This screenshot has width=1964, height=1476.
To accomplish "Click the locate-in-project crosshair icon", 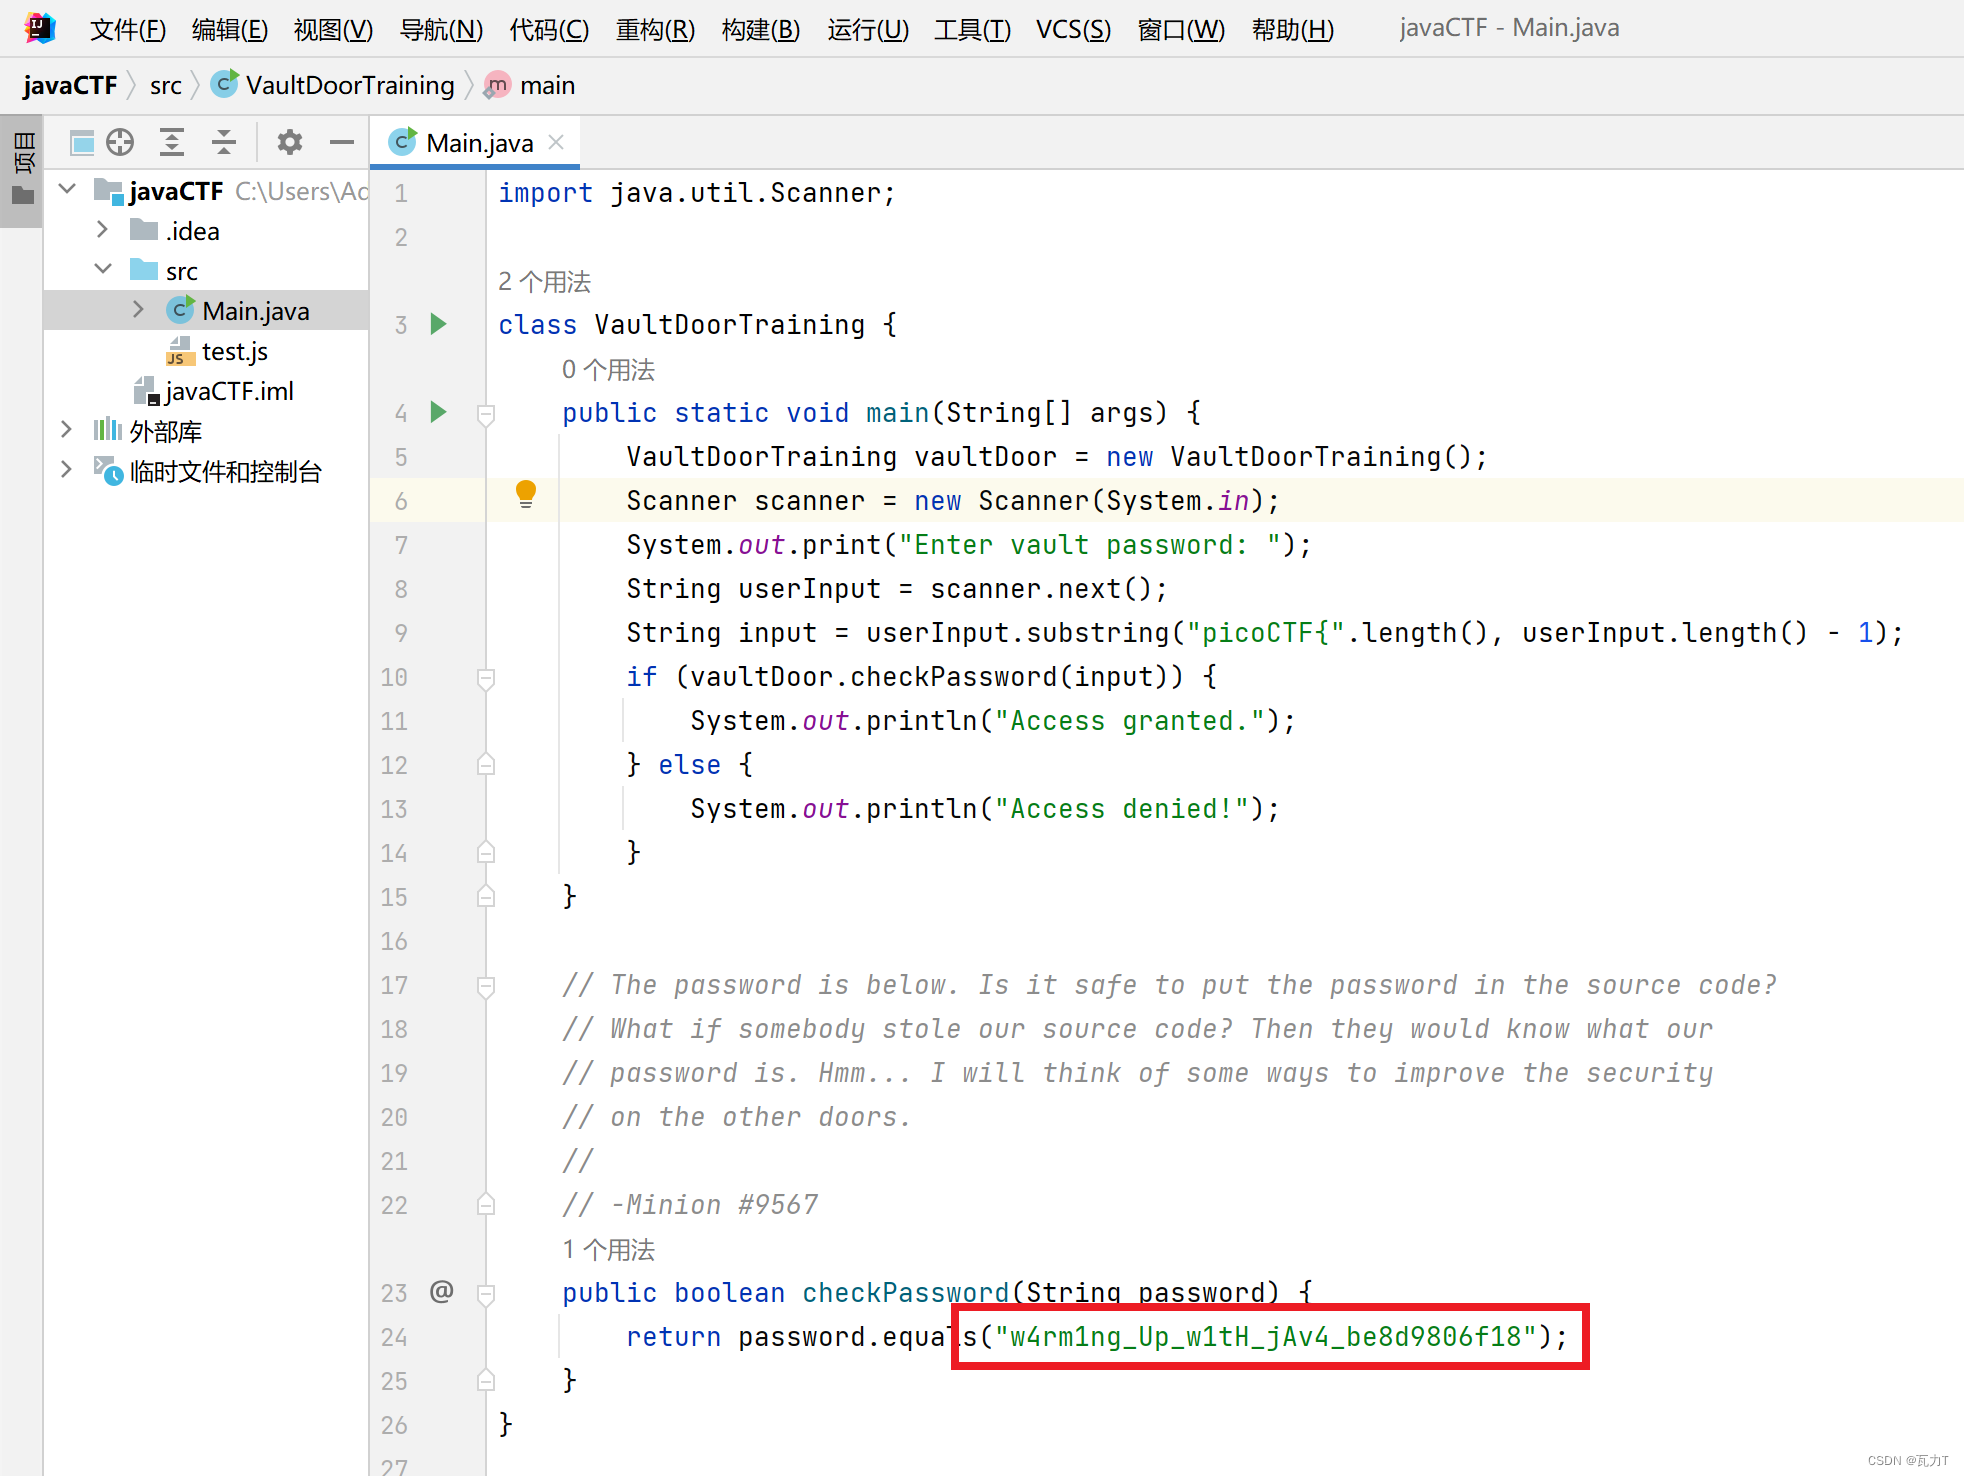I will pyautogui.click(x=120, y=143).
